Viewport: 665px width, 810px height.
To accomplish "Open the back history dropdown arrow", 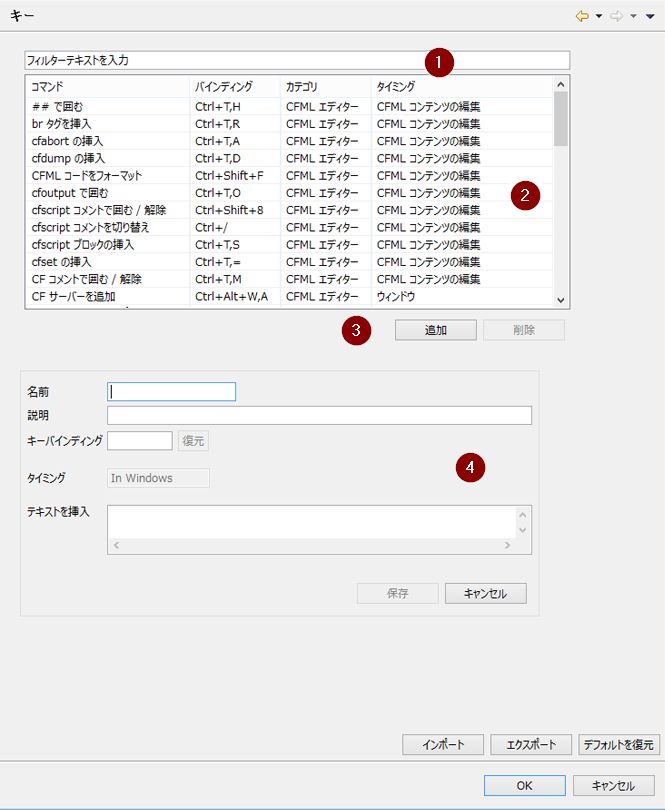I will tap(599, 17).
